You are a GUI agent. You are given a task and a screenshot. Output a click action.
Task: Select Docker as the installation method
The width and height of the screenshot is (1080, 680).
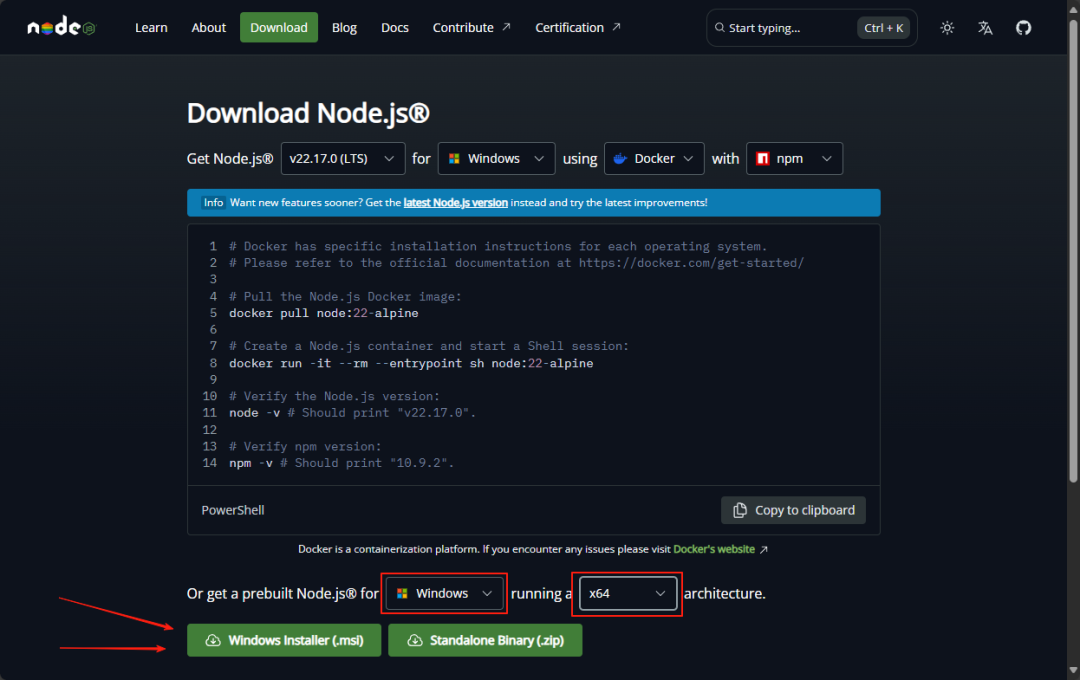[654, 158]
